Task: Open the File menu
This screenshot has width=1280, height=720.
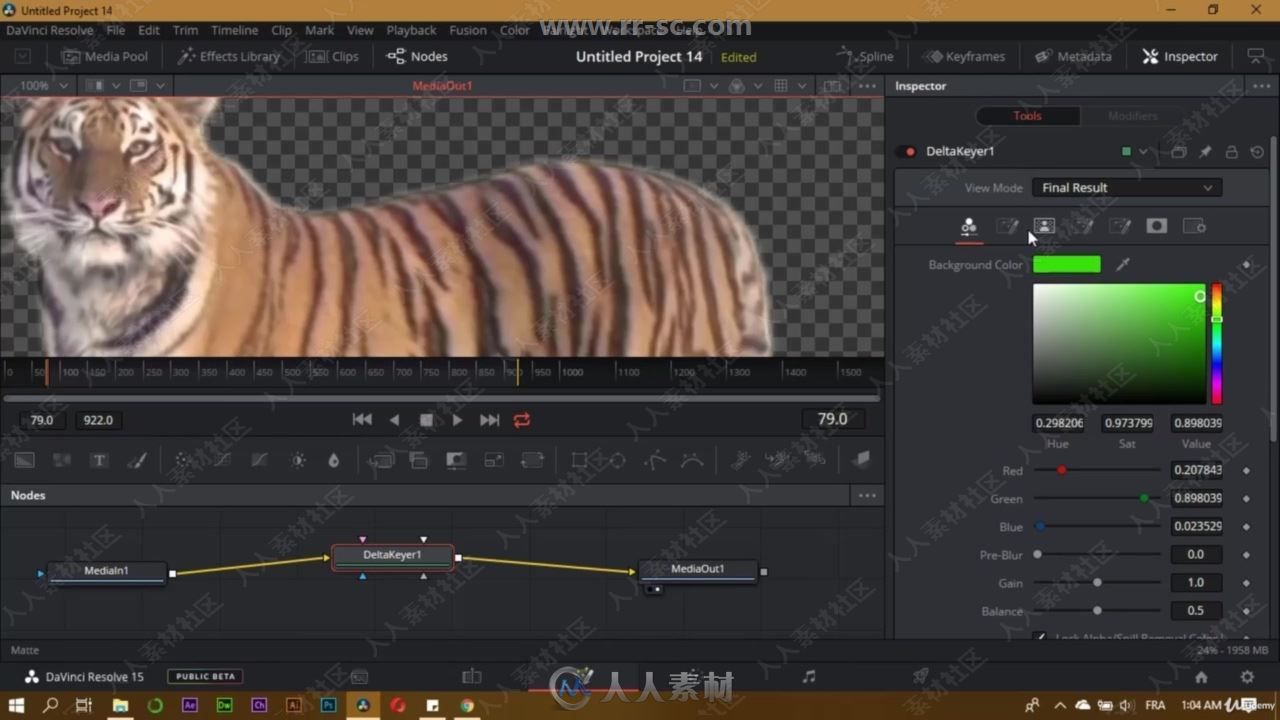Action: coord(116,30)
